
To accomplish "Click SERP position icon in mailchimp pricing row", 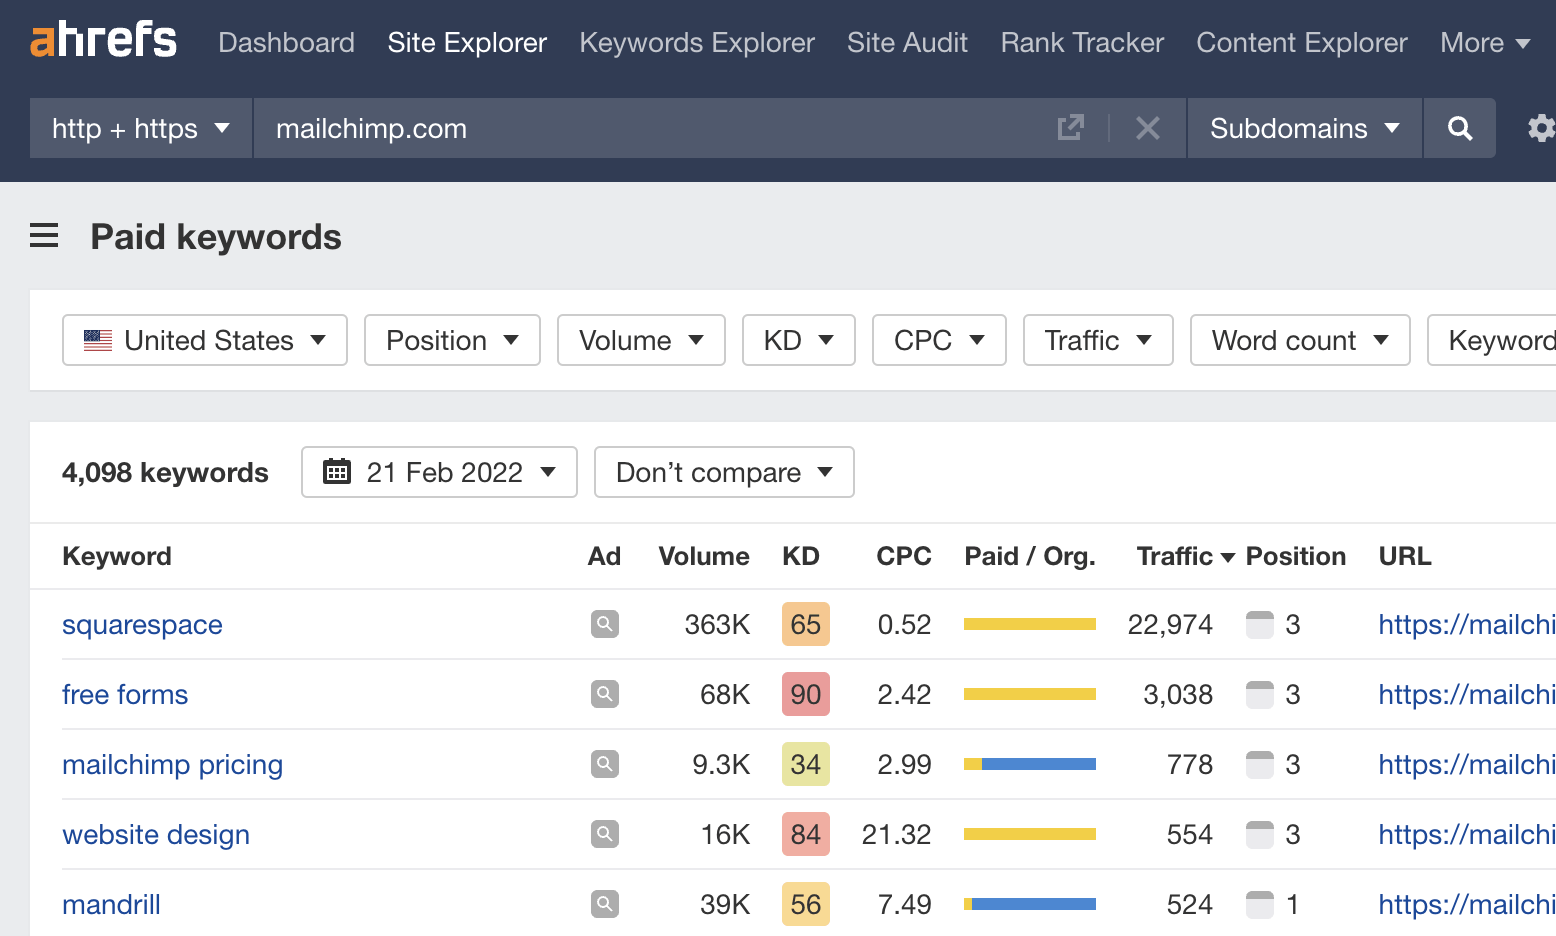I will (x=1260, y=764).
